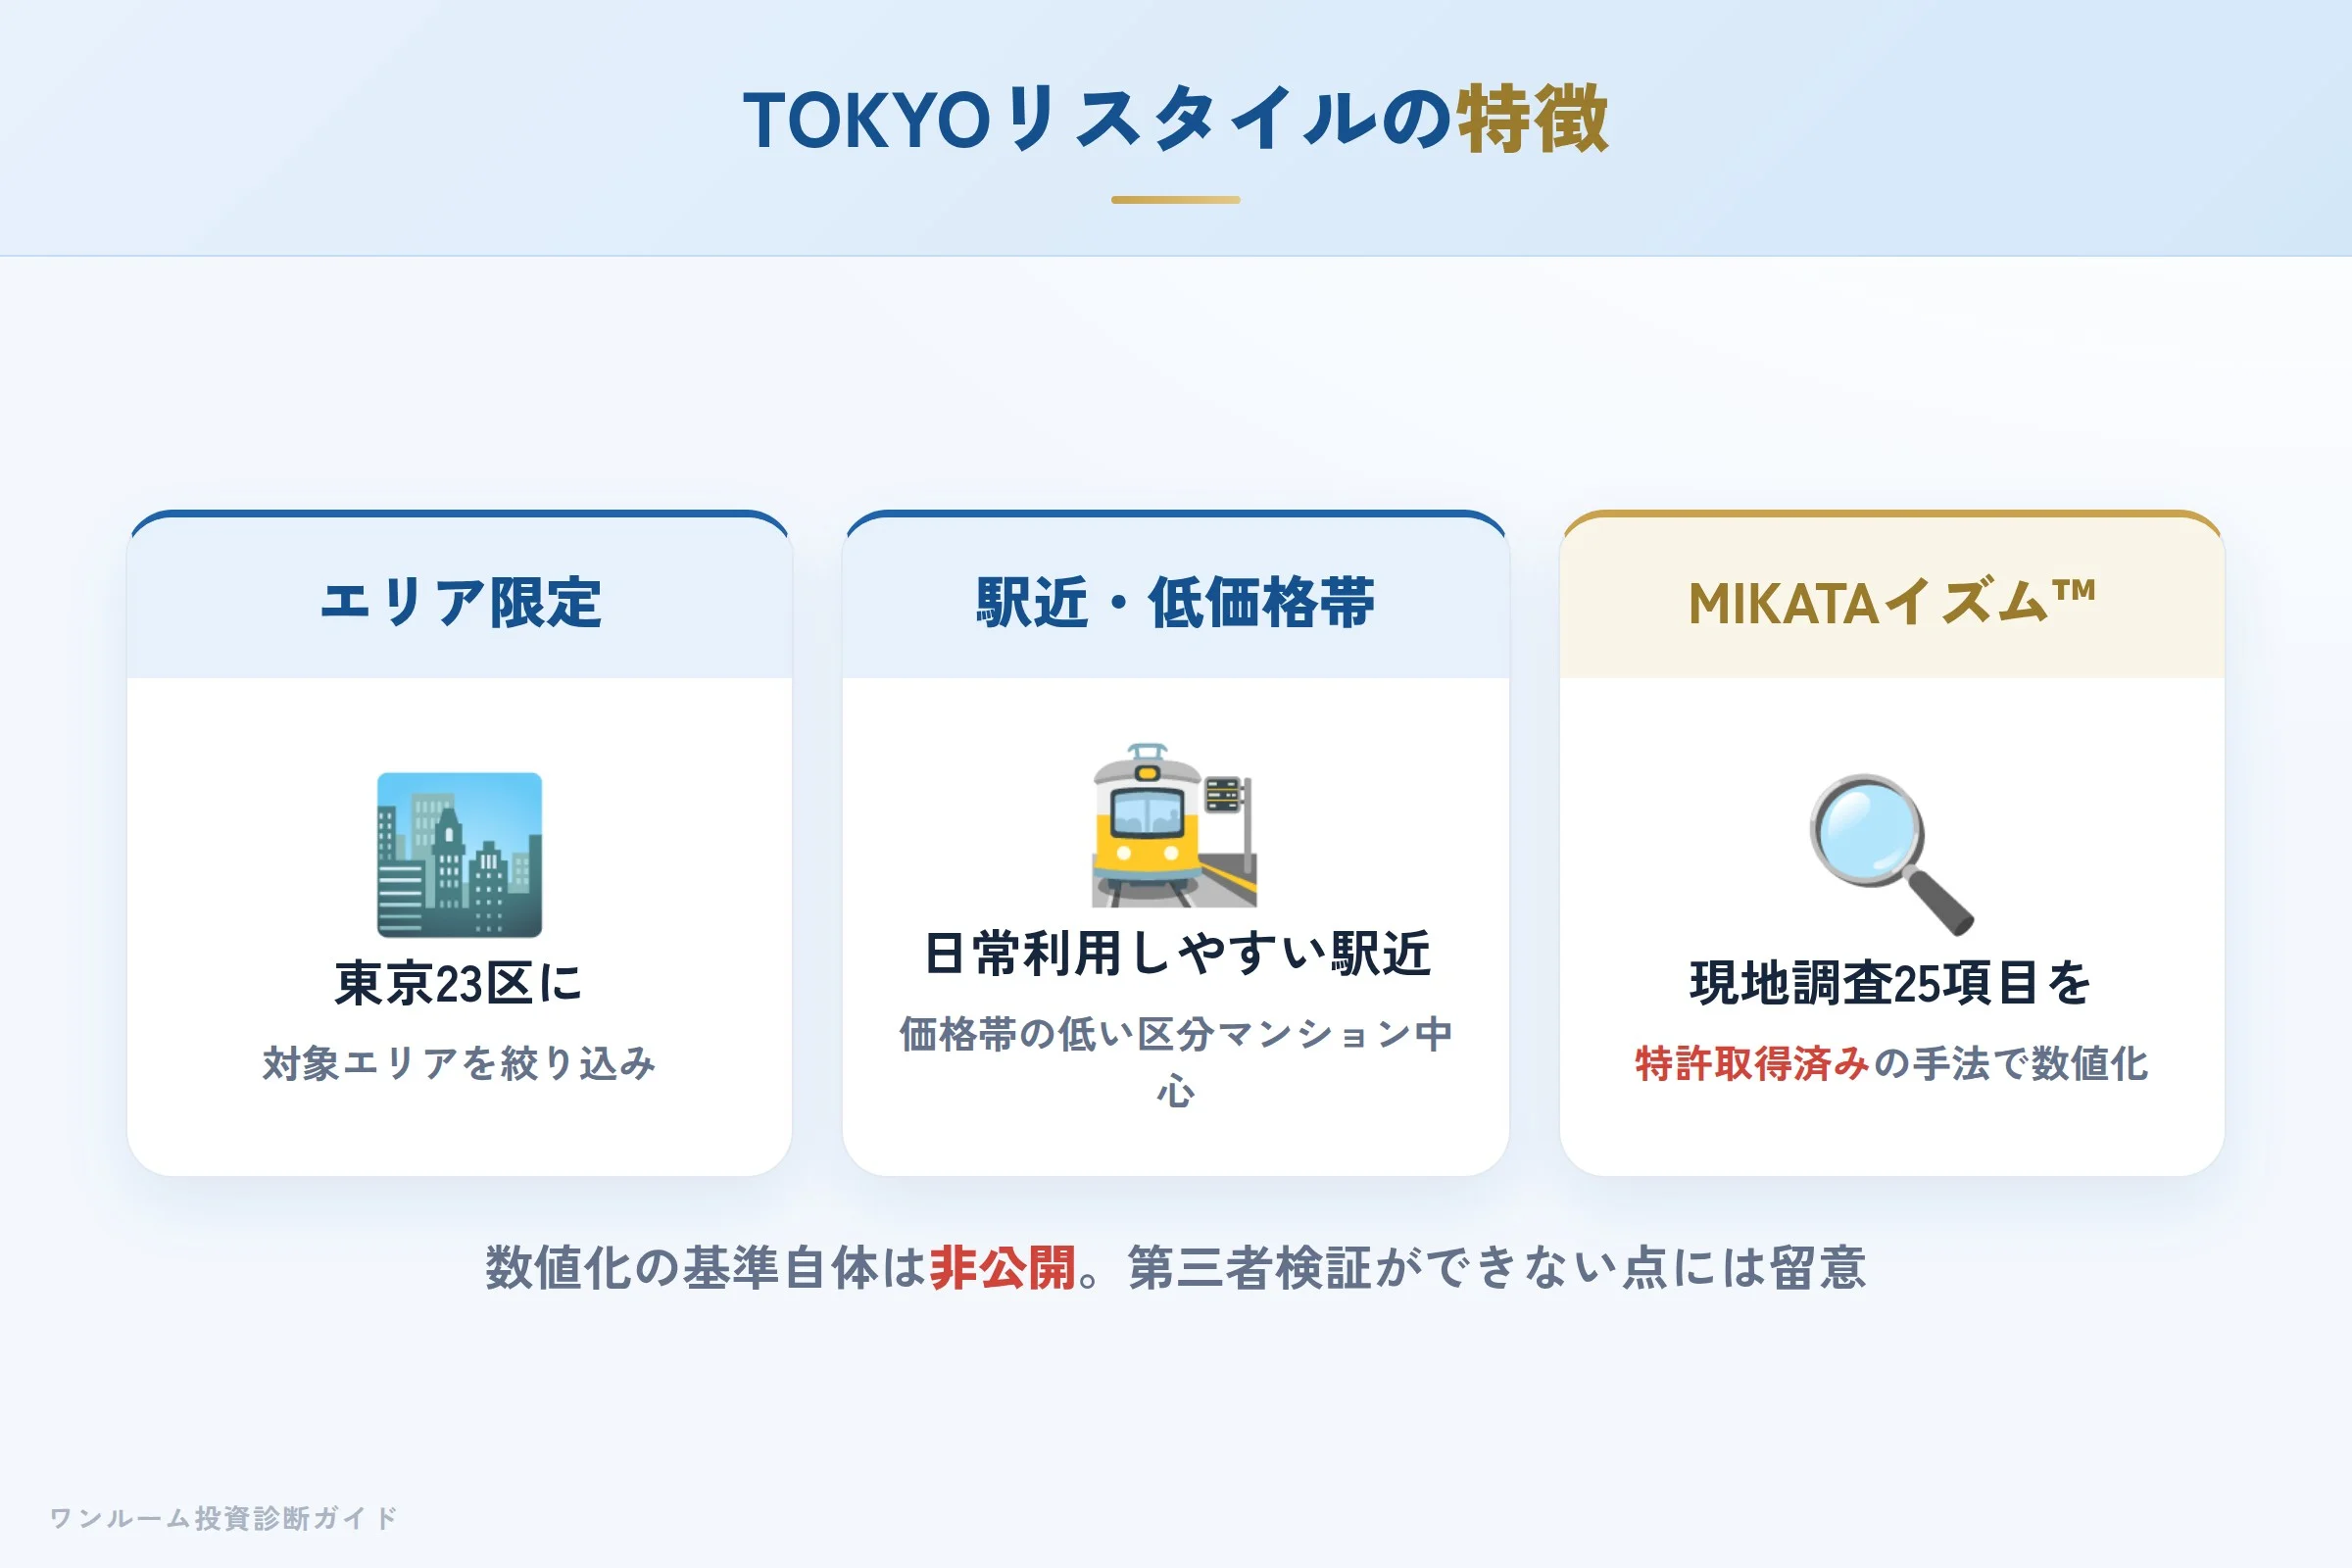Click the red text 特許取得済み

pyautogui.click(x=1752, y=1063)
